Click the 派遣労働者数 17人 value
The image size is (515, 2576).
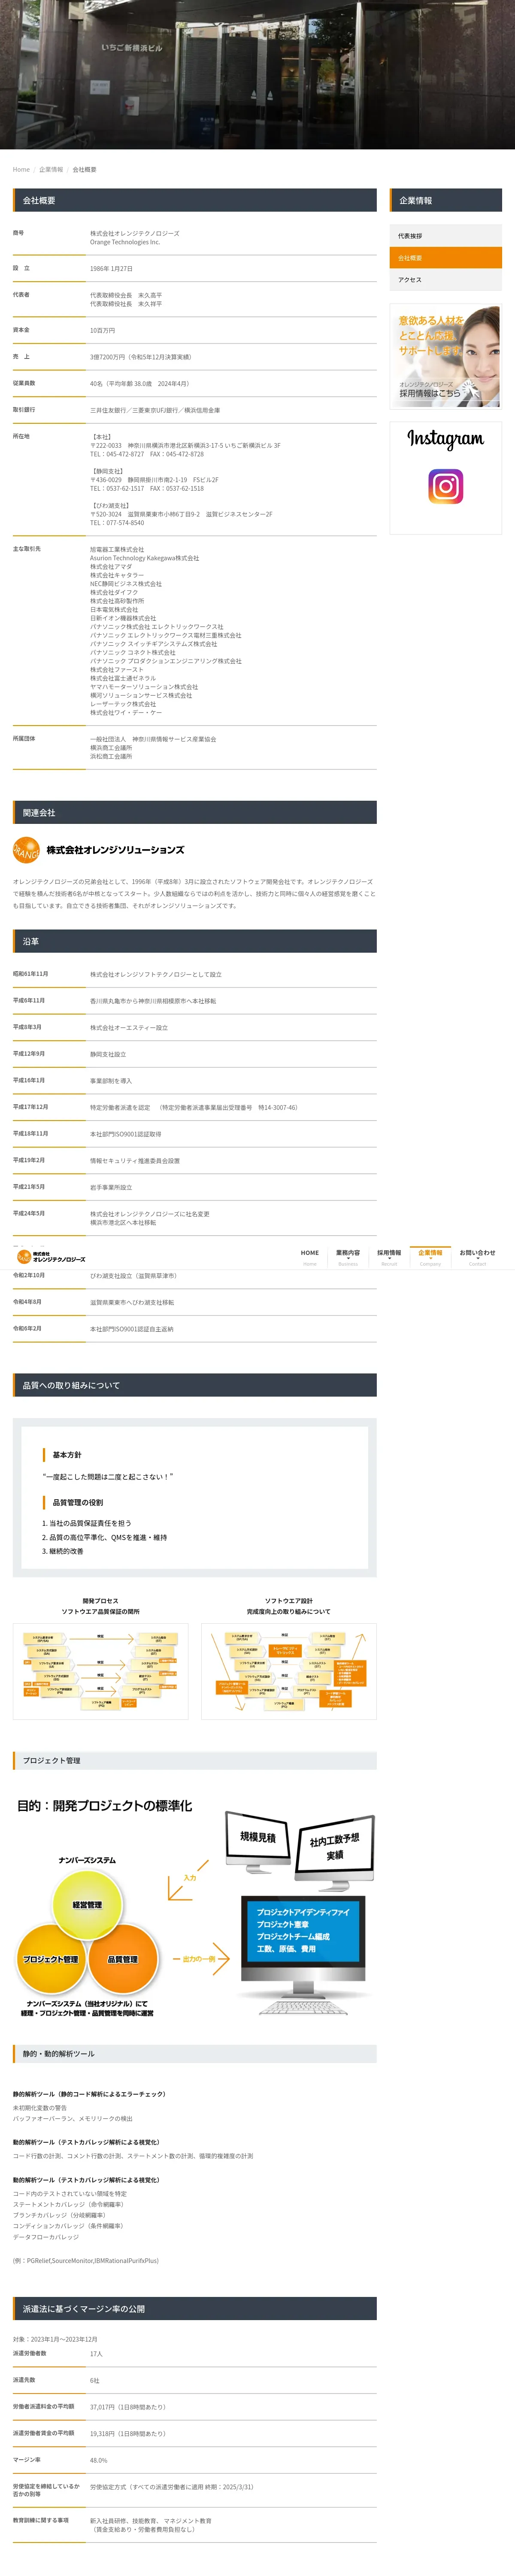tap(96, 2354)
